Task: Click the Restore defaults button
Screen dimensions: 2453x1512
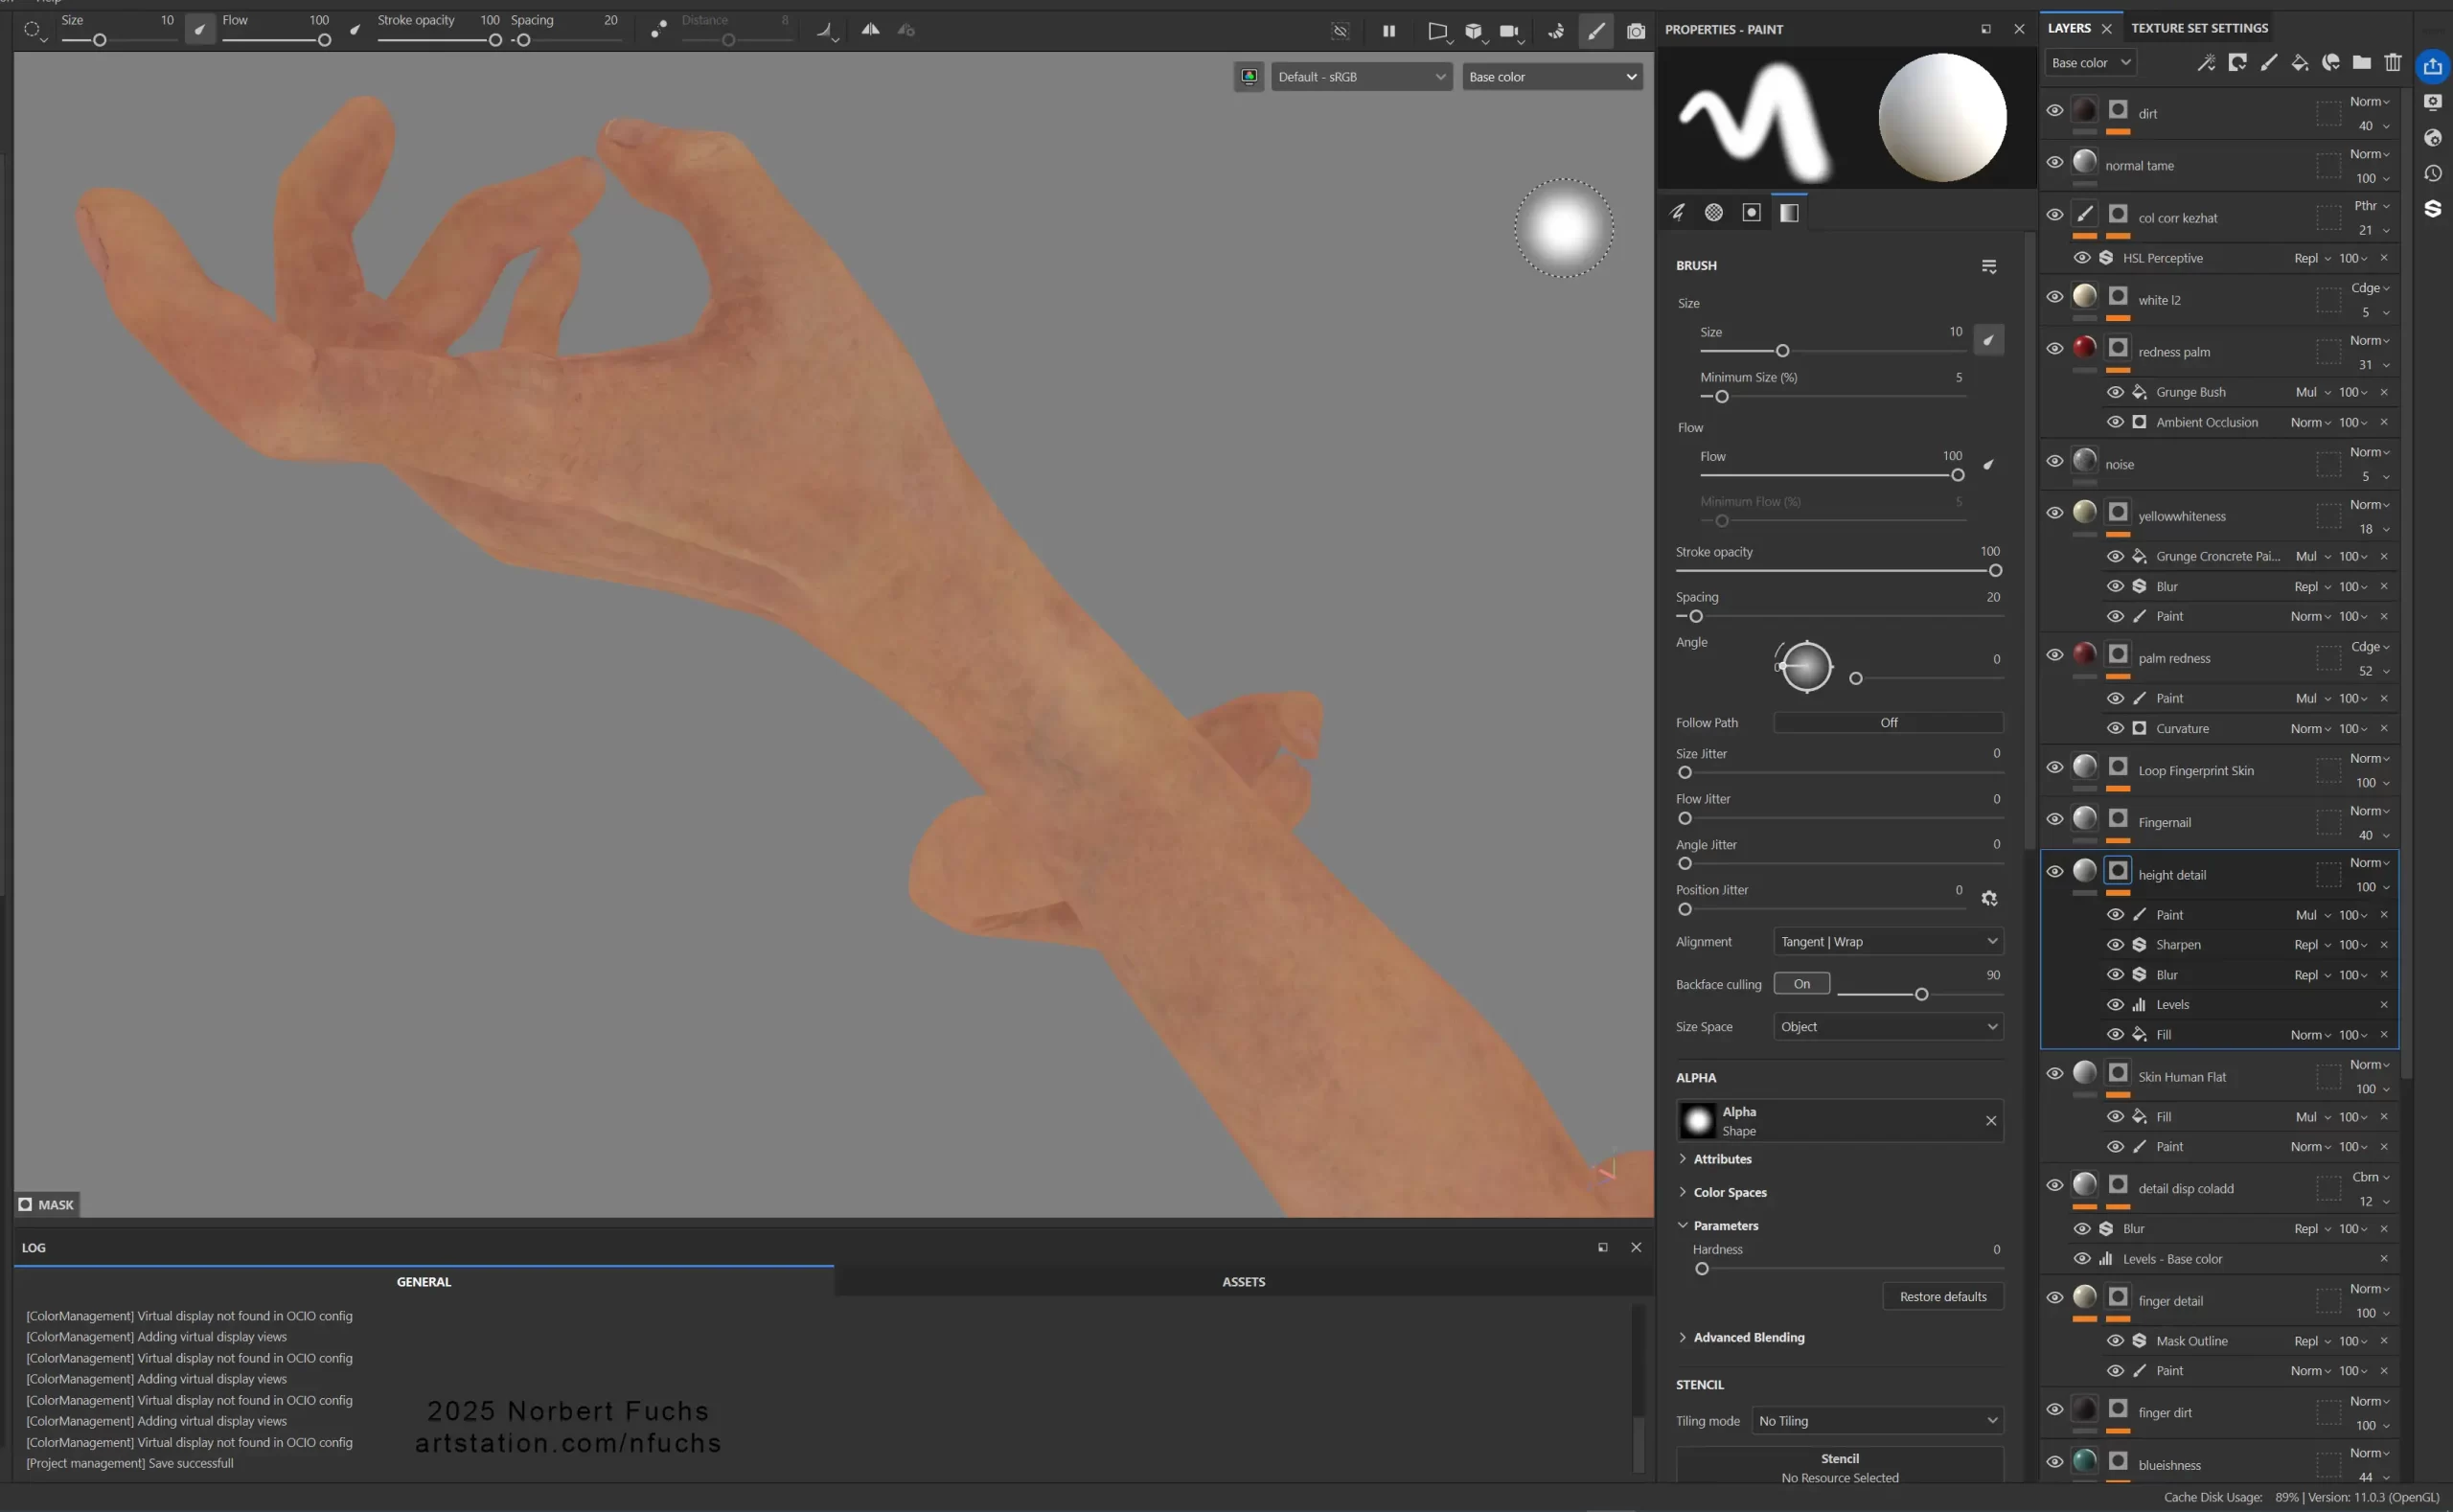Action: coord(1941,1296)
